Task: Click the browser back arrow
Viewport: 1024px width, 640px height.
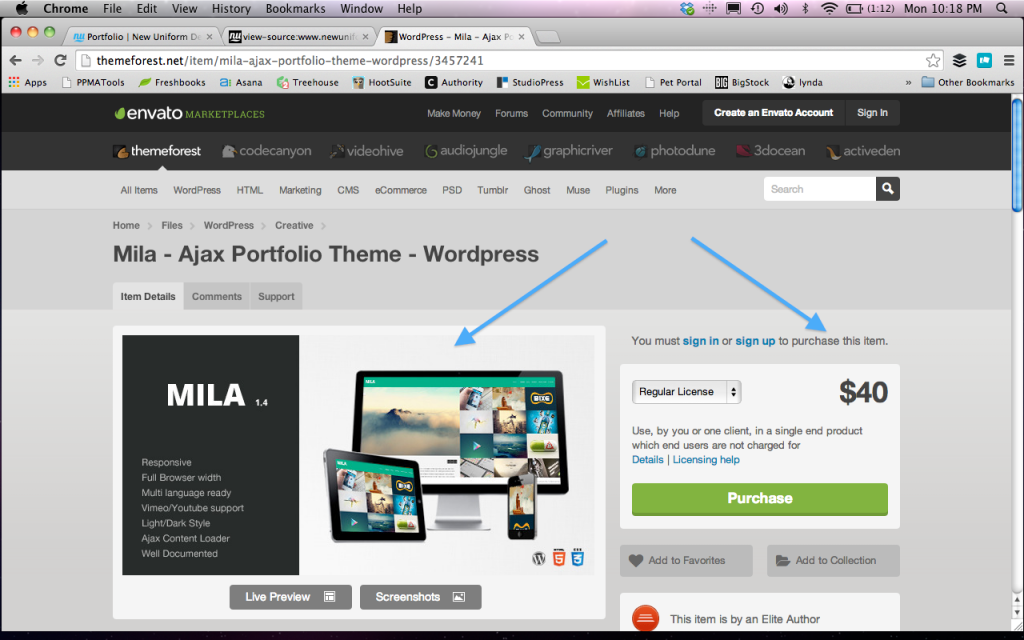Action: (x=16, y=61)
